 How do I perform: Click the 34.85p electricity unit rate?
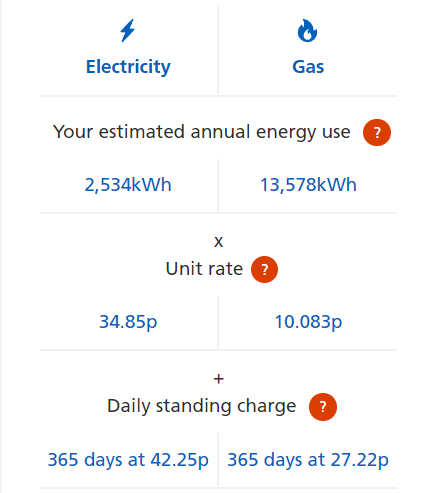tap(128, 322)
